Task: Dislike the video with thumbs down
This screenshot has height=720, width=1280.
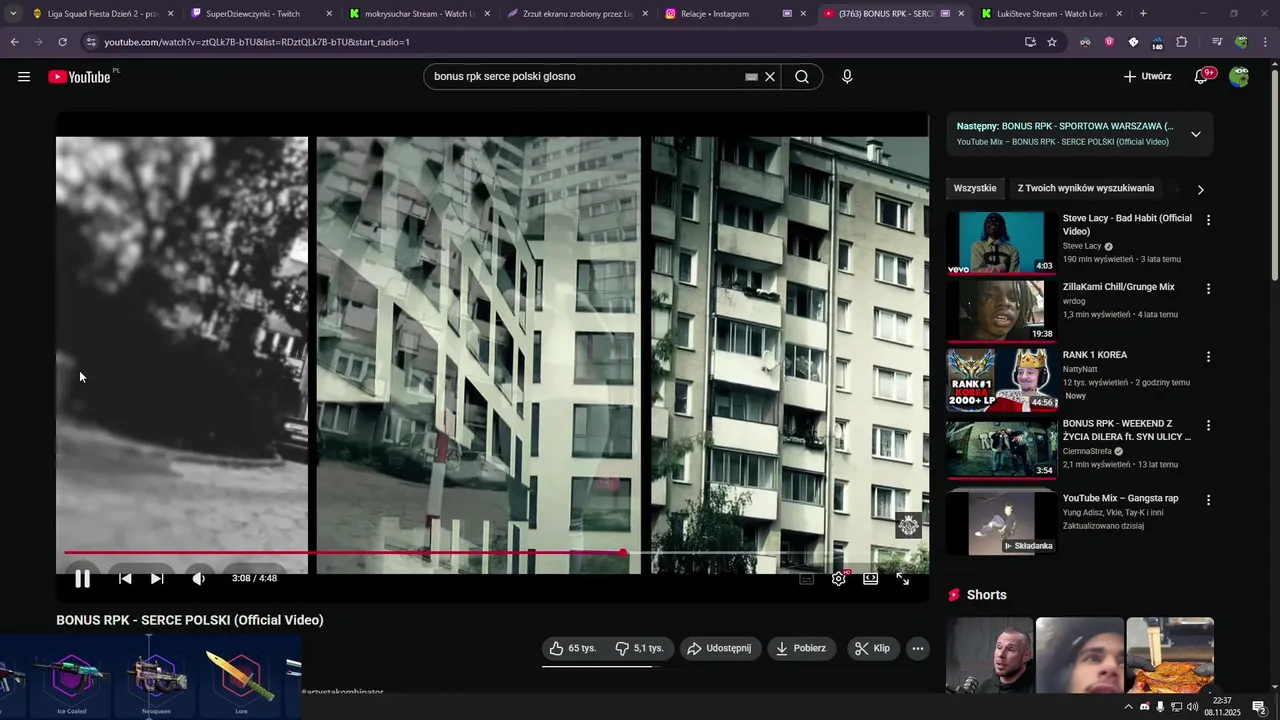Action: point(640,648)
